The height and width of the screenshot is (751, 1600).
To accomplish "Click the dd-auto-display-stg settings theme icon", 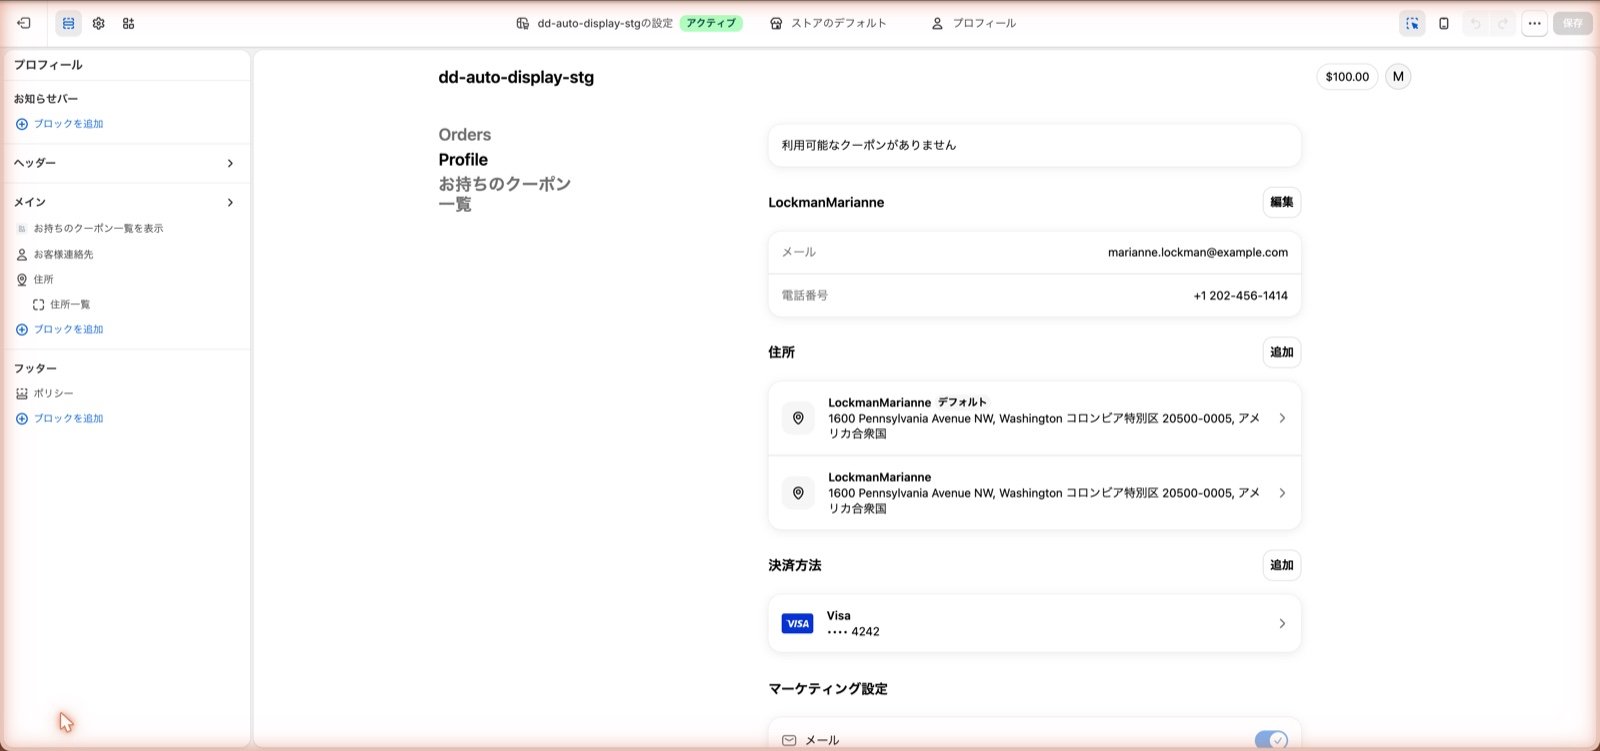I will [x=522, y=23].
